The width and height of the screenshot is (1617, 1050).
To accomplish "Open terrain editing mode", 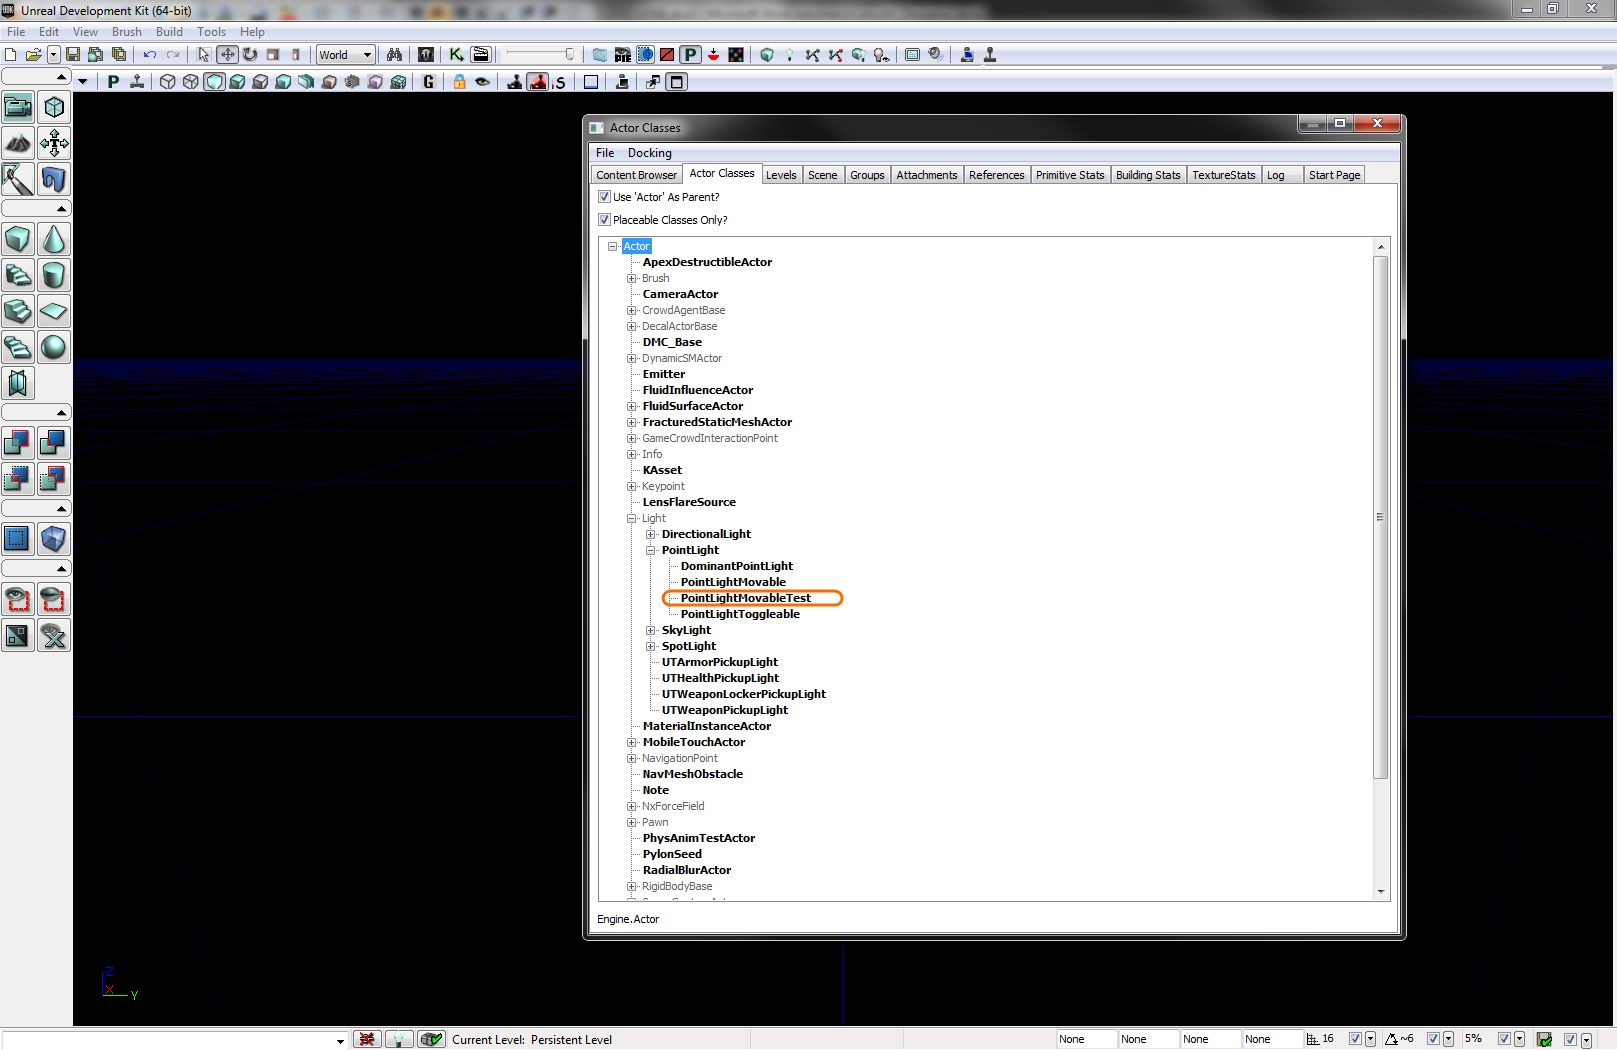I will (x=18, y=143).
